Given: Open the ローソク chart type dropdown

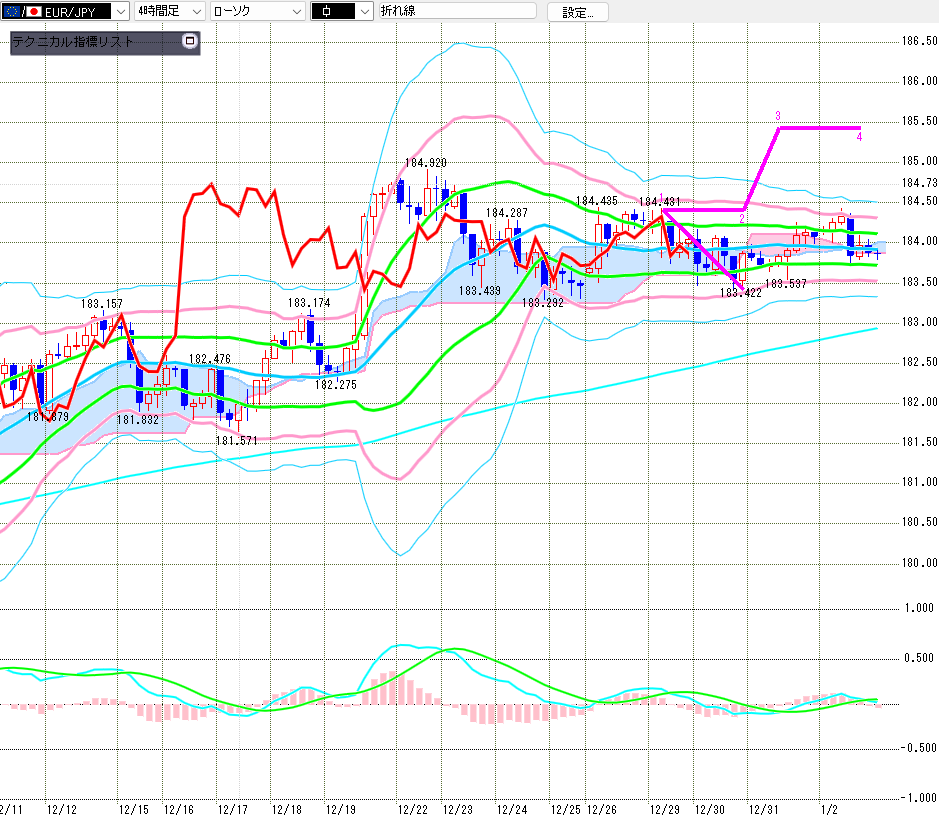Looking at the screenshot, I should (x=296, y=12).
